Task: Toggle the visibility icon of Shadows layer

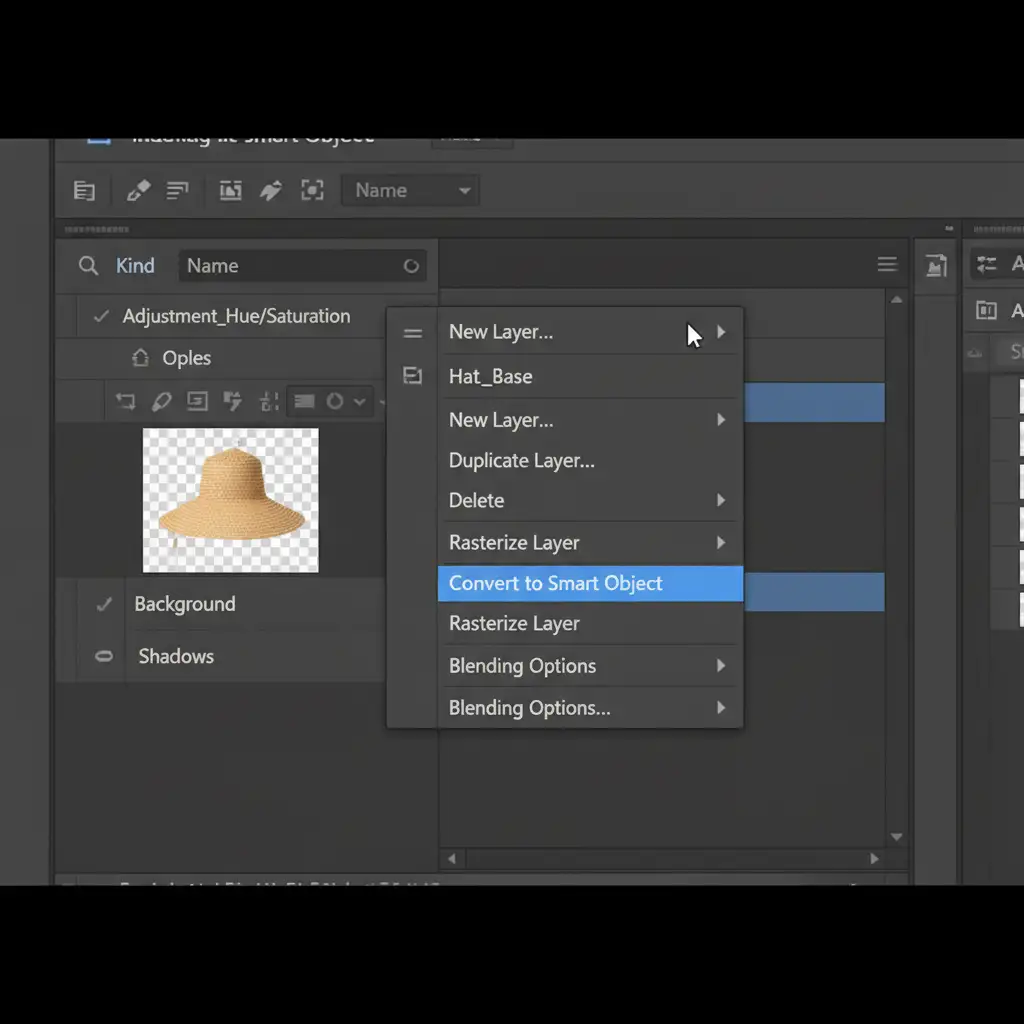Action: (103, 657)
